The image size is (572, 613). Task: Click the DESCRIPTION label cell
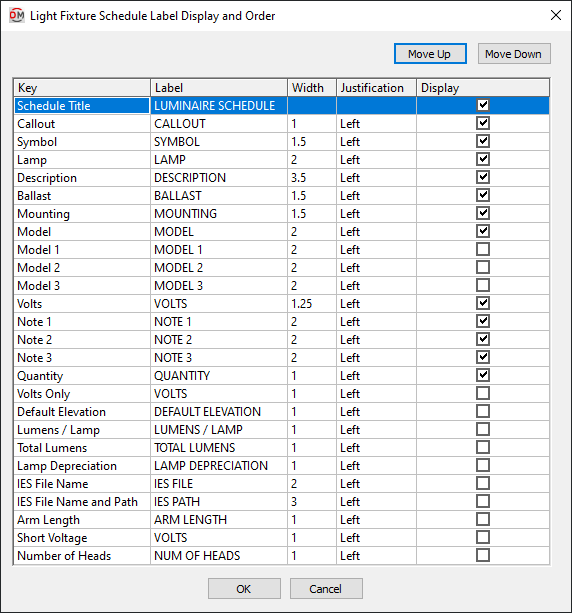(x=219, y=177)
